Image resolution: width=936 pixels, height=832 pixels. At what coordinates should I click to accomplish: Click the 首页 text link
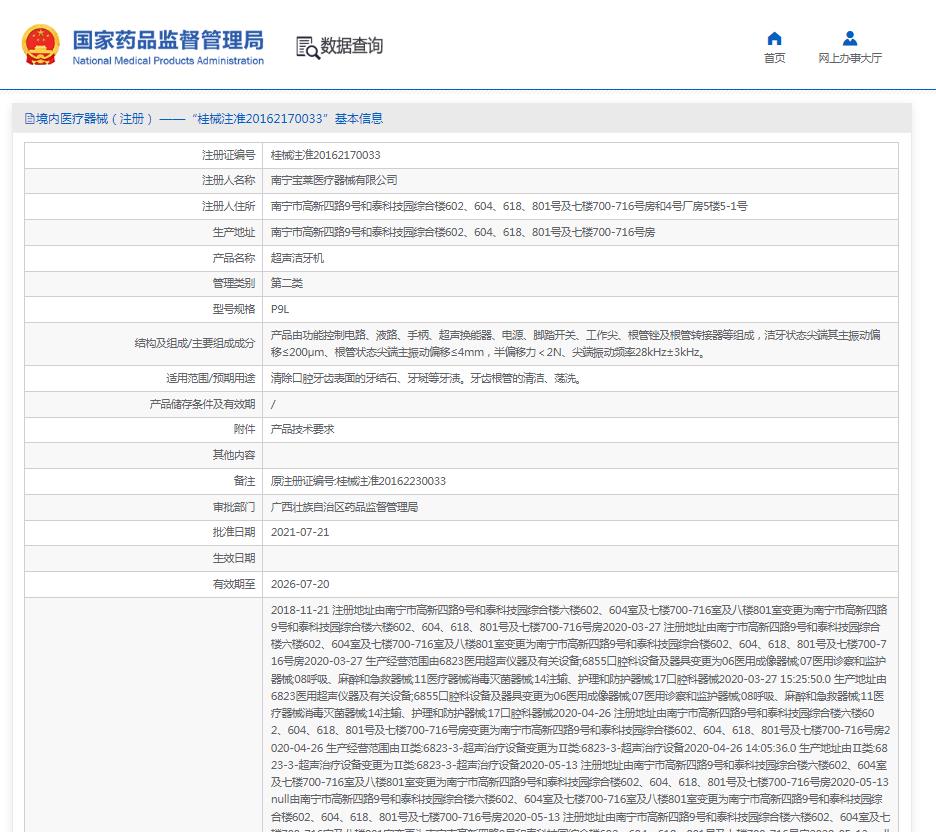774,58
